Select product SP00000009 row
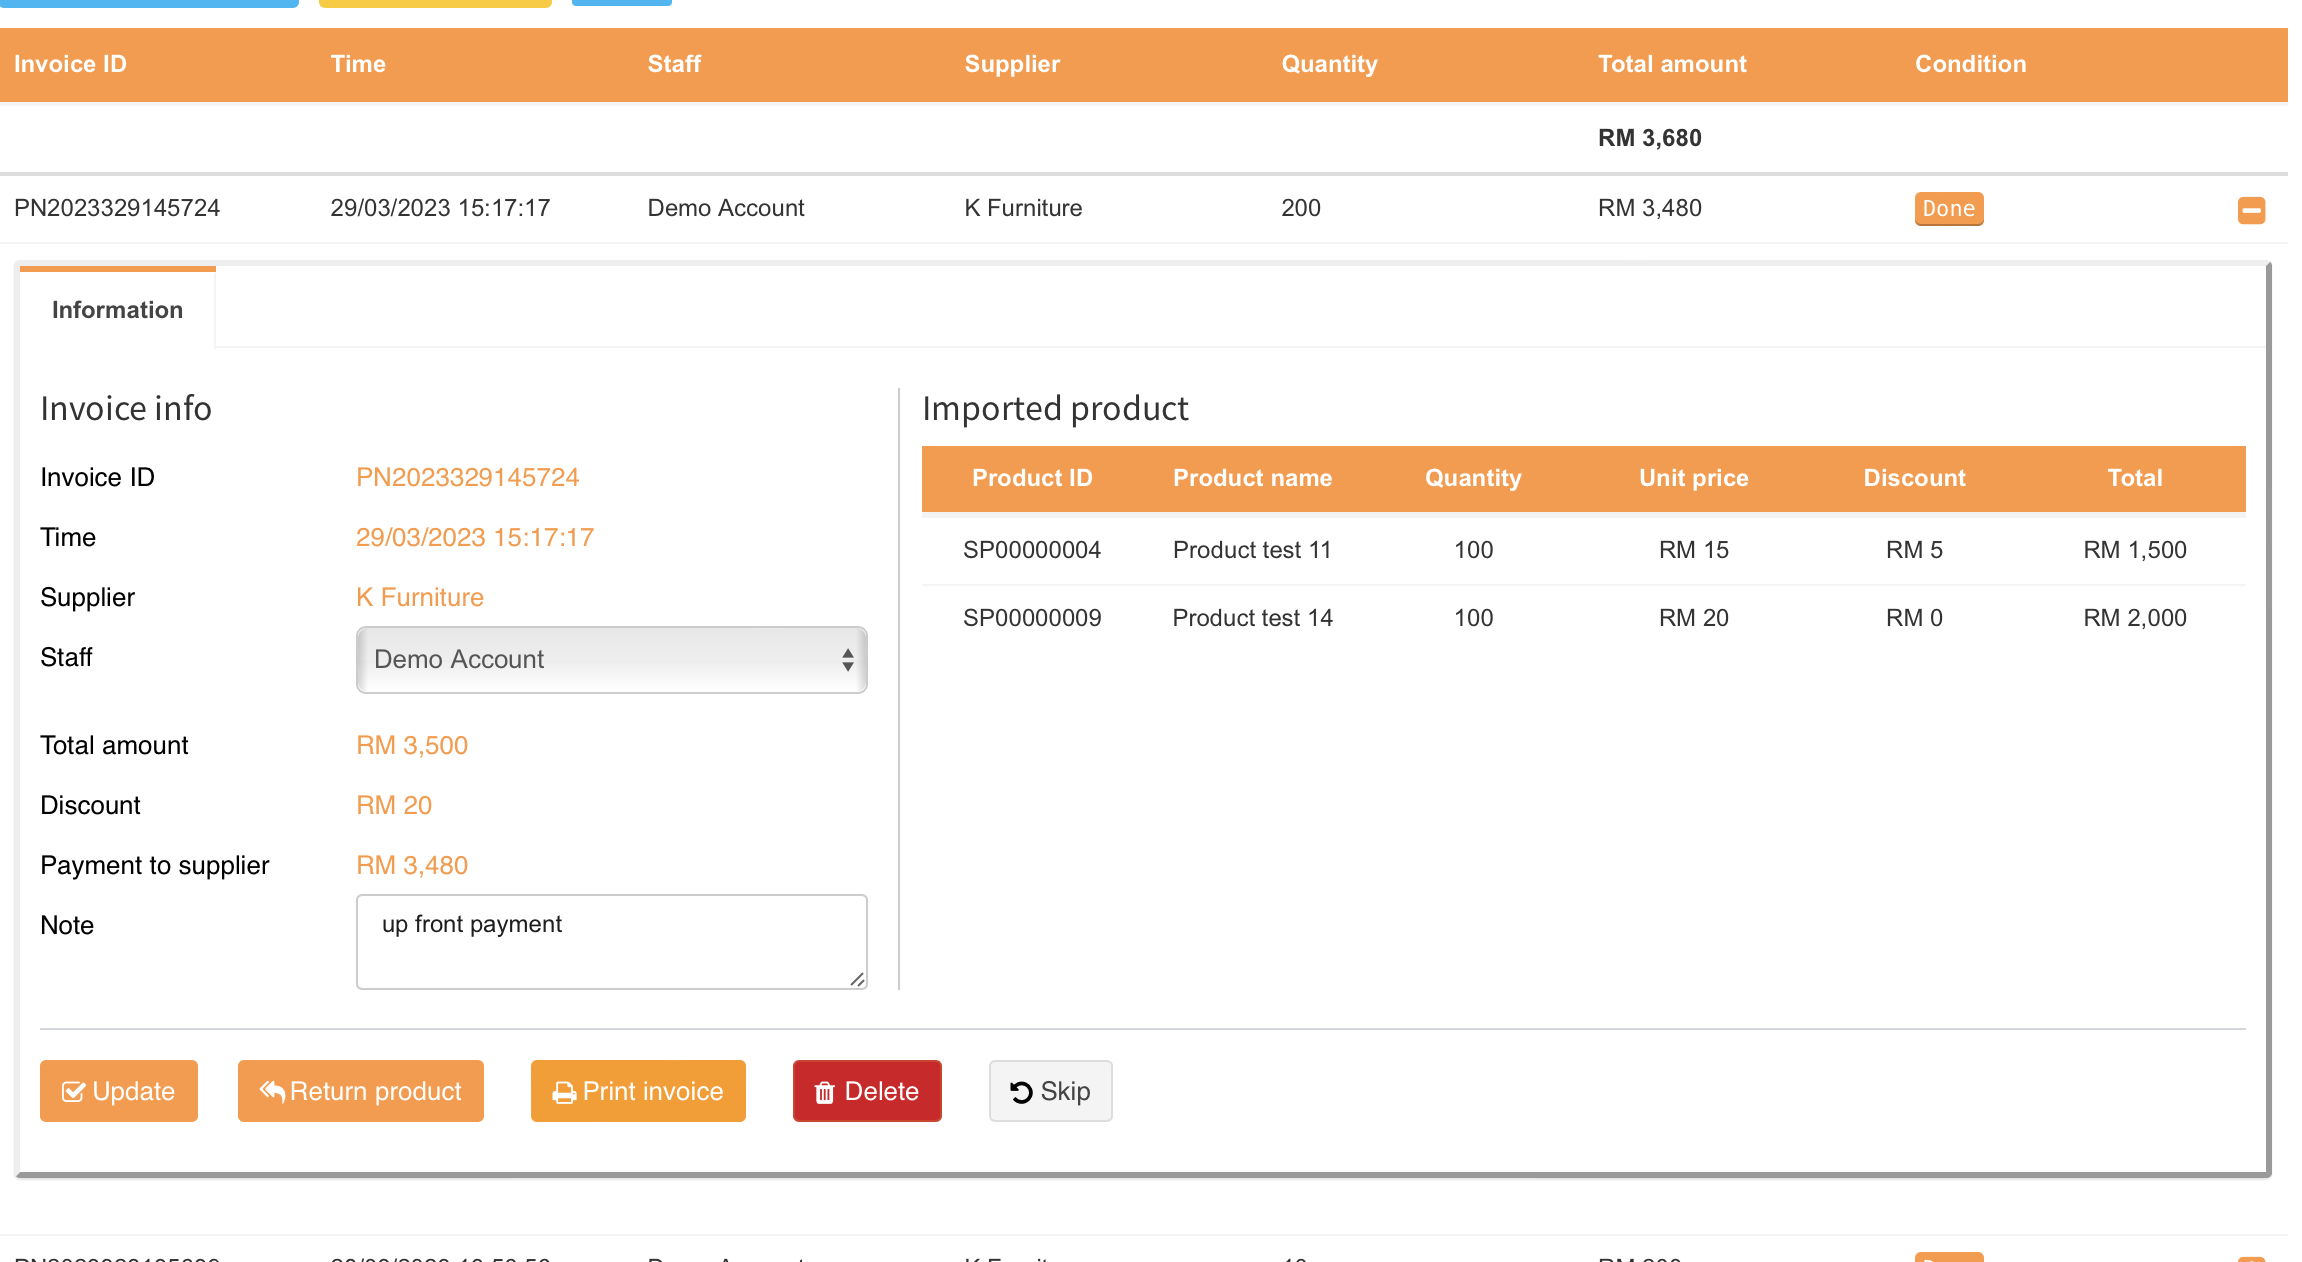The width and height of the screenshot is (2302, 1262). (x=1032, y=618)
